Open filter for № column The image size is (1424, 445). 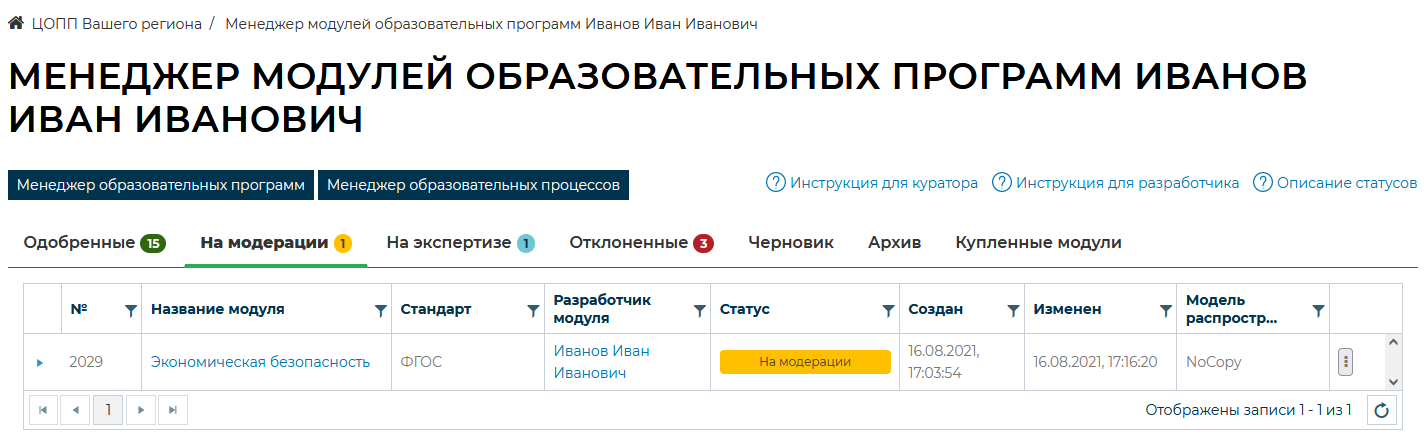coord(130,311)
